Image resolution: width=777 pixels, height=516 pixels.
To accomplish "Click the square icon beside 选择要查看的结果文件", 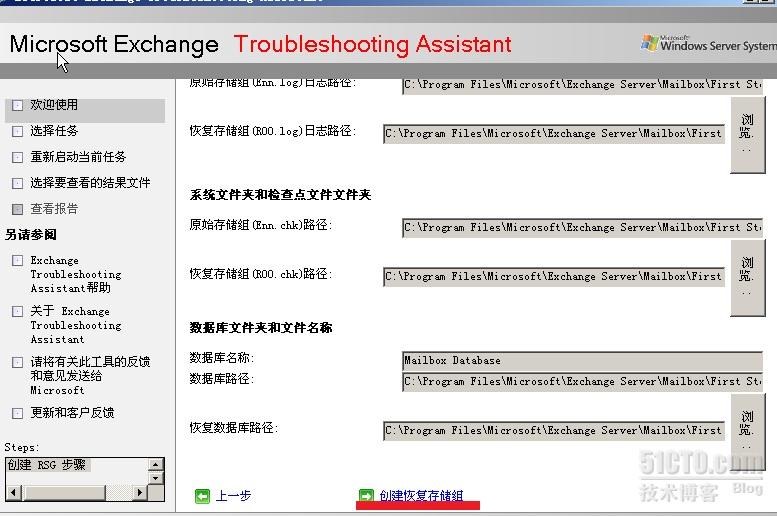I will [x=17, y=183].
